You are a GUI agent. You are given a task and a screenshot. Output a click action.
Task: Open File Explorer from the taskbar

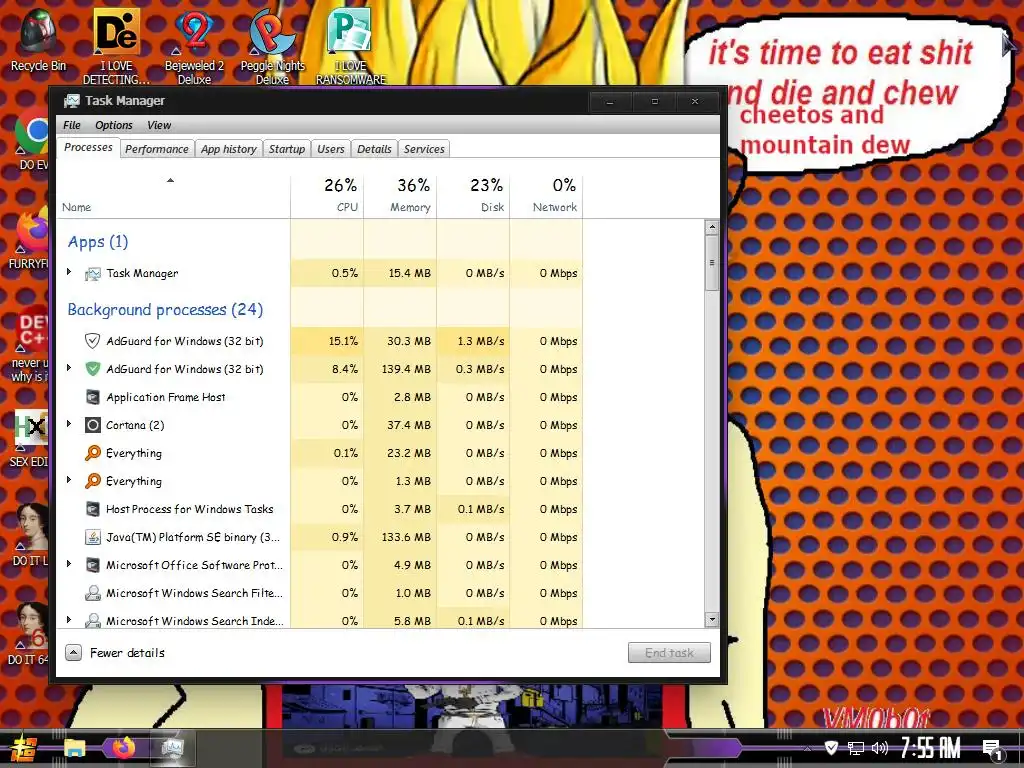click(74, 748)
